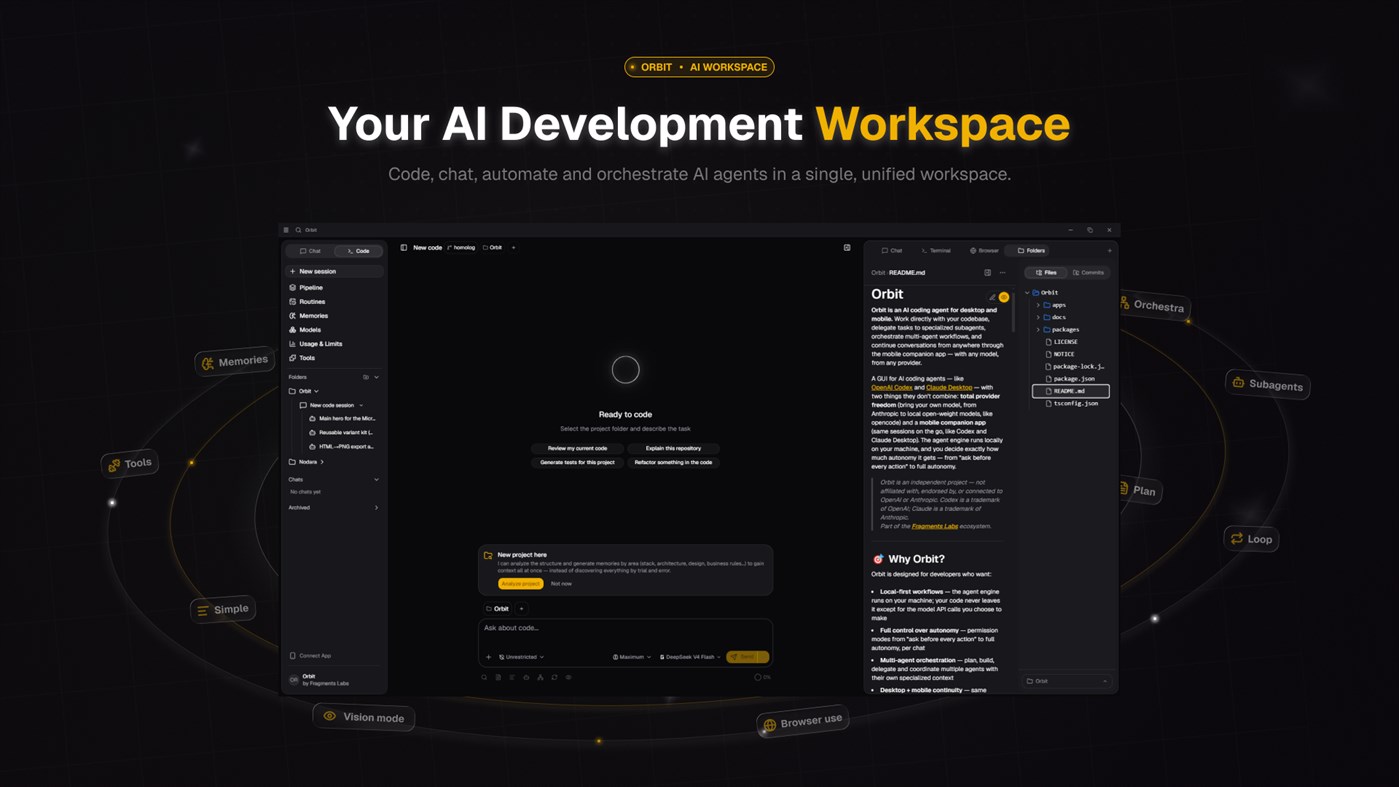Click the square icon in the README header
Viewport: 1399px width, 787px height.
(x=987, y=272)
